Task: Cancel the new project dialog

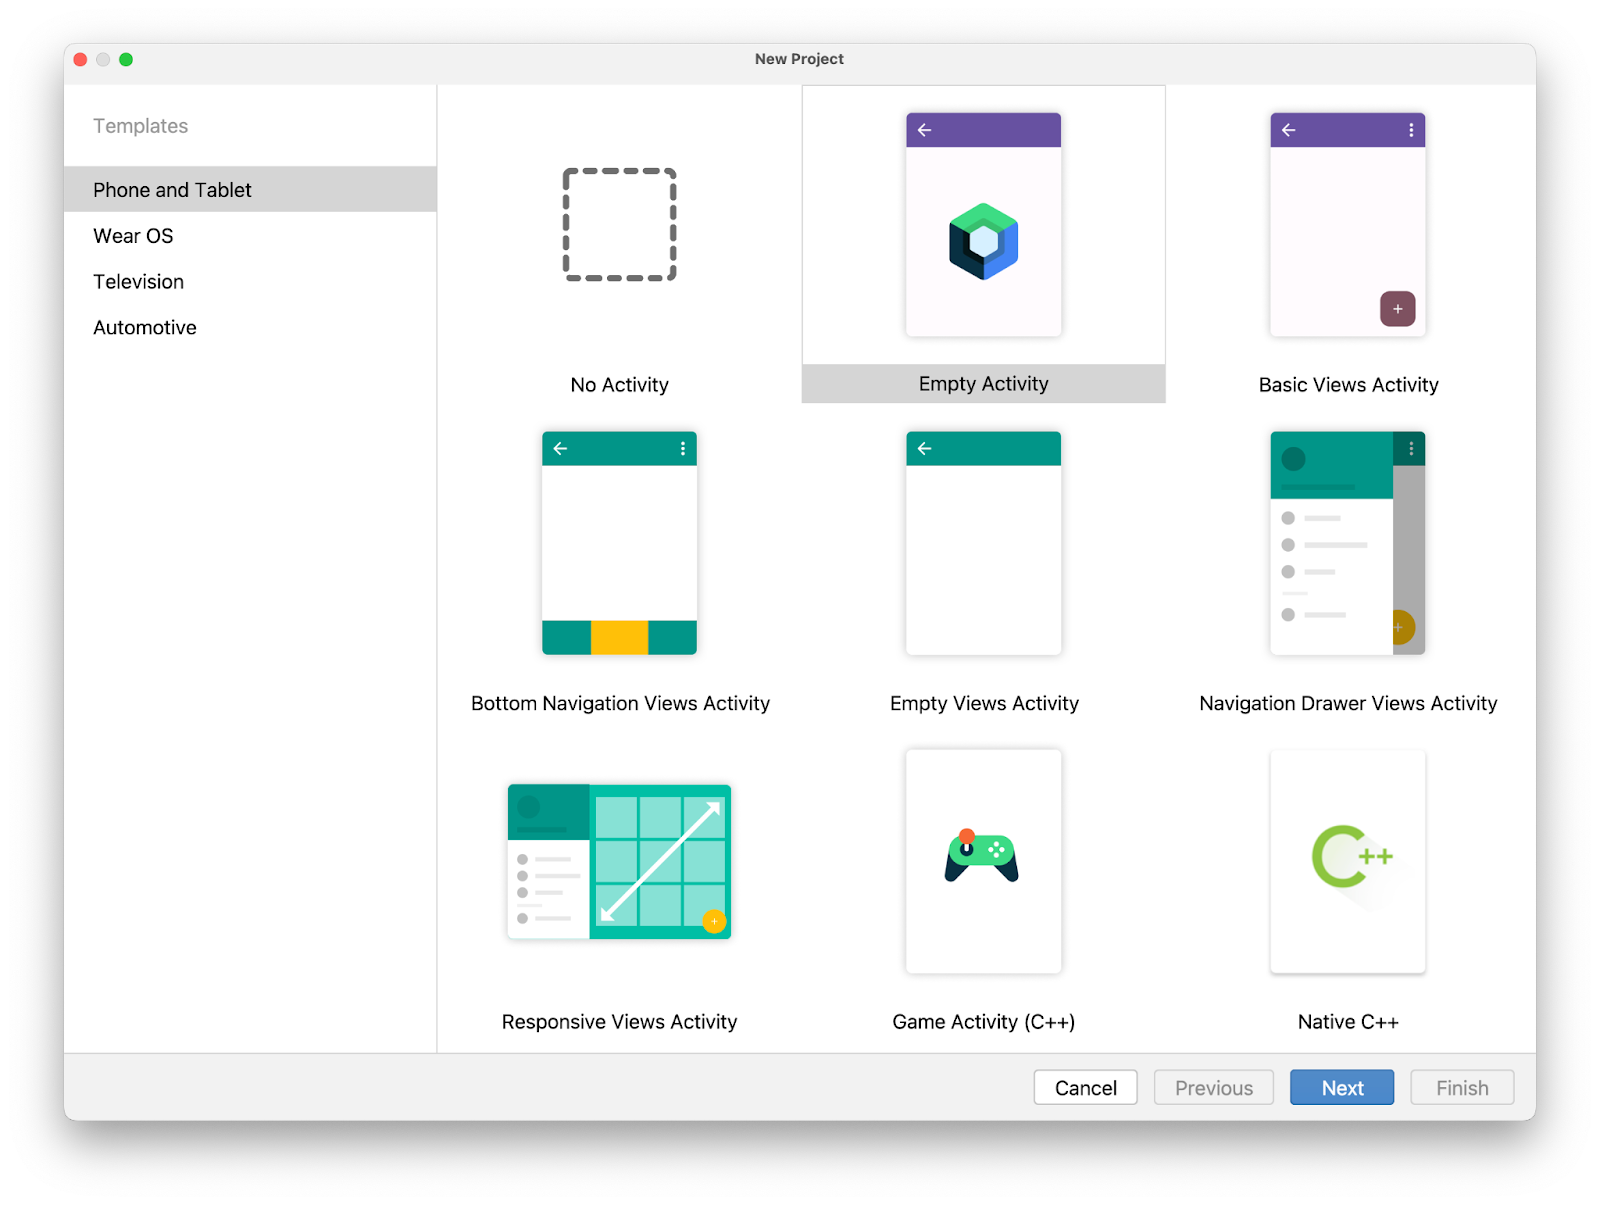Action: 1085,1087
